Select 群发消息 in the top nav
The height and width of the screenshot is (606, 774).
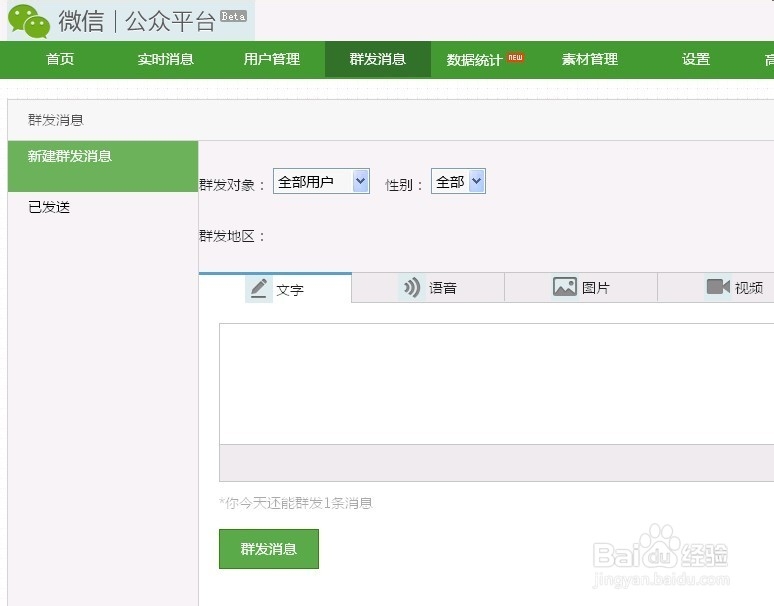378,59
